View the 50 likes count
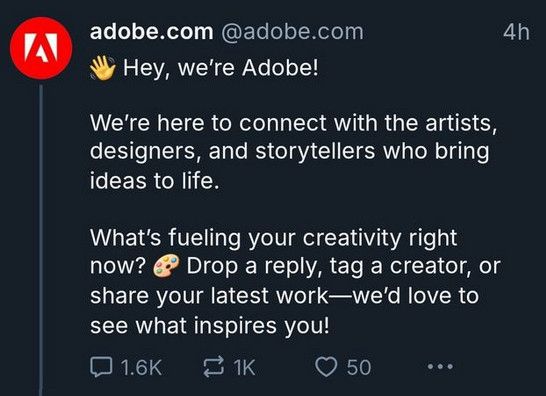The height and width of the screenshot is (396, 546). coord(359,367)
